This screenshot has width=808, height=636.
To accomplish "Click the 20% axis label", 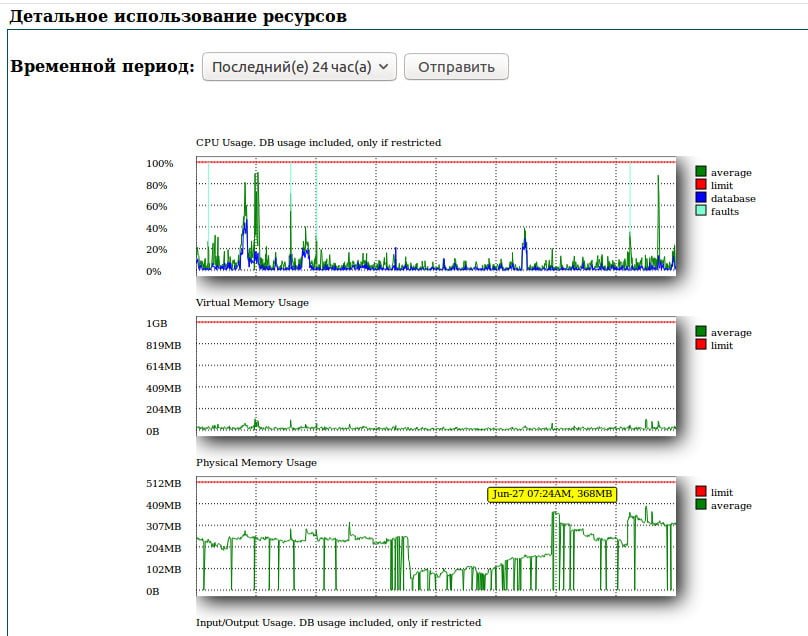I will coord(157,249).
